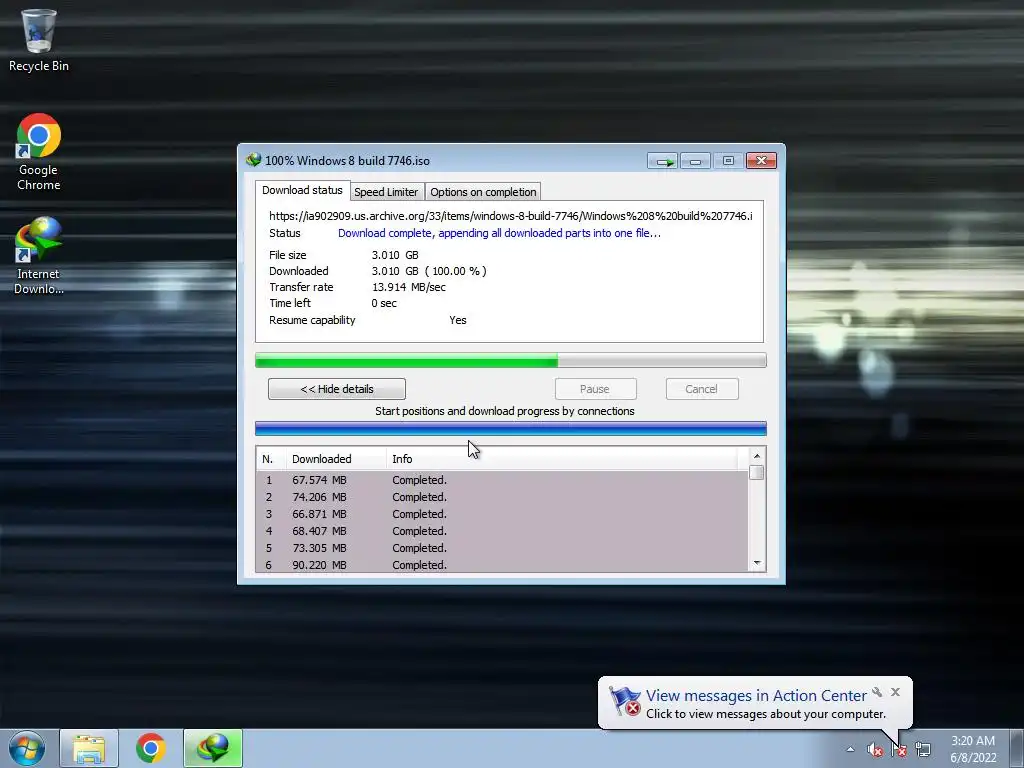1024x768 pixels.
Task: Select connection row 67.574 MB
Action: [x=502, y=480]
